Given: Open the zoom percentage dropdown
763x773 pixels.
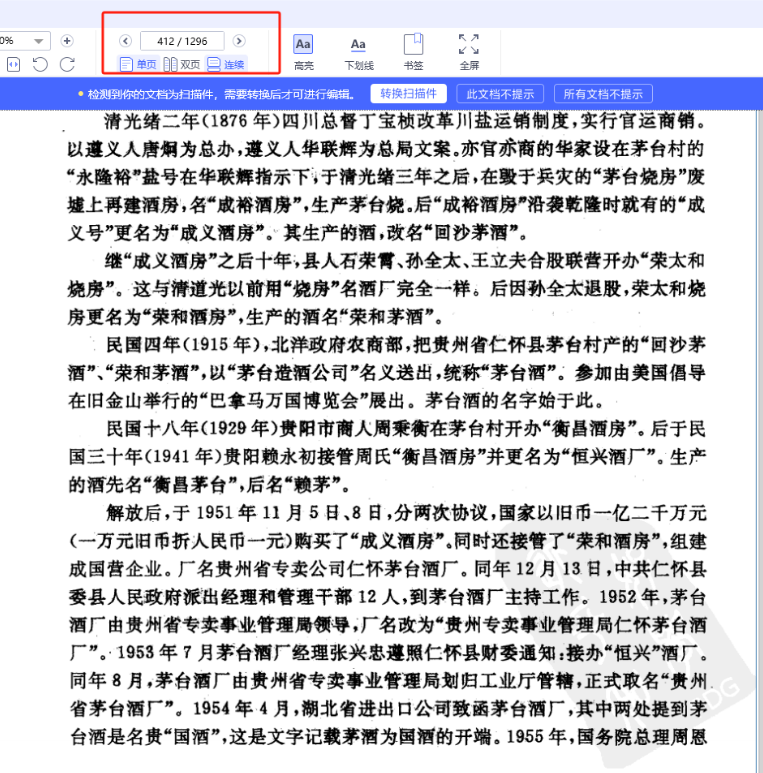Looking at the screenshot, I should point(38,41).
